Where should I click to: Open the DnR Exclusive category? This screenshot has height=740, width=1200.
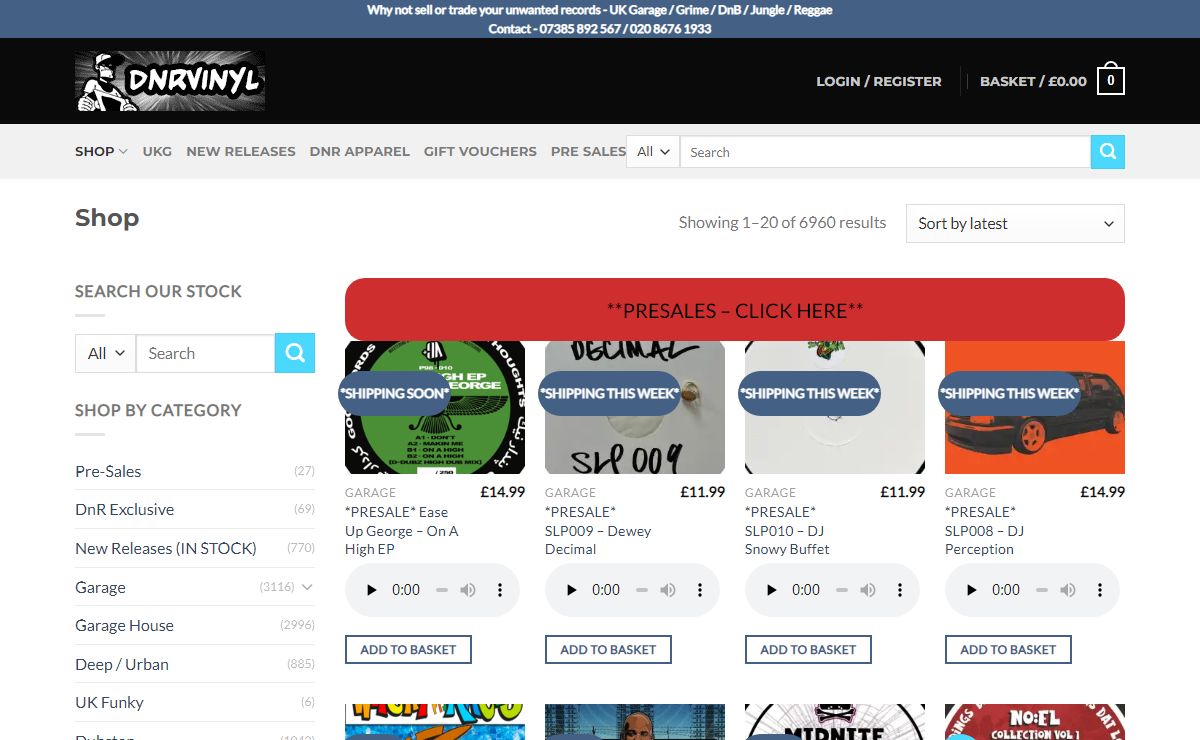point(124,509)
